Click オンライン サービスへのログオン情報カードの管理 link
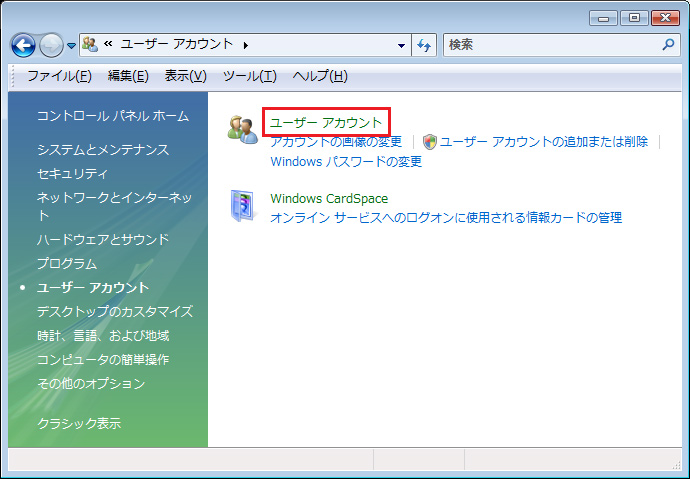Image resolution: width=690 pixels, height=479 pixels. point(446,217)
